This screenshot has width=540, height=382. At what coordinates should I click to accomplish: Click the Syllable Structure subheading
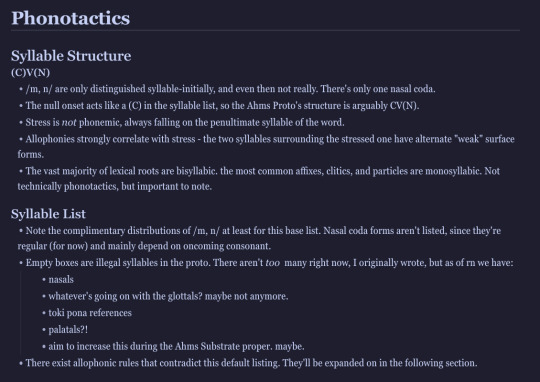[x=71, y=55]
